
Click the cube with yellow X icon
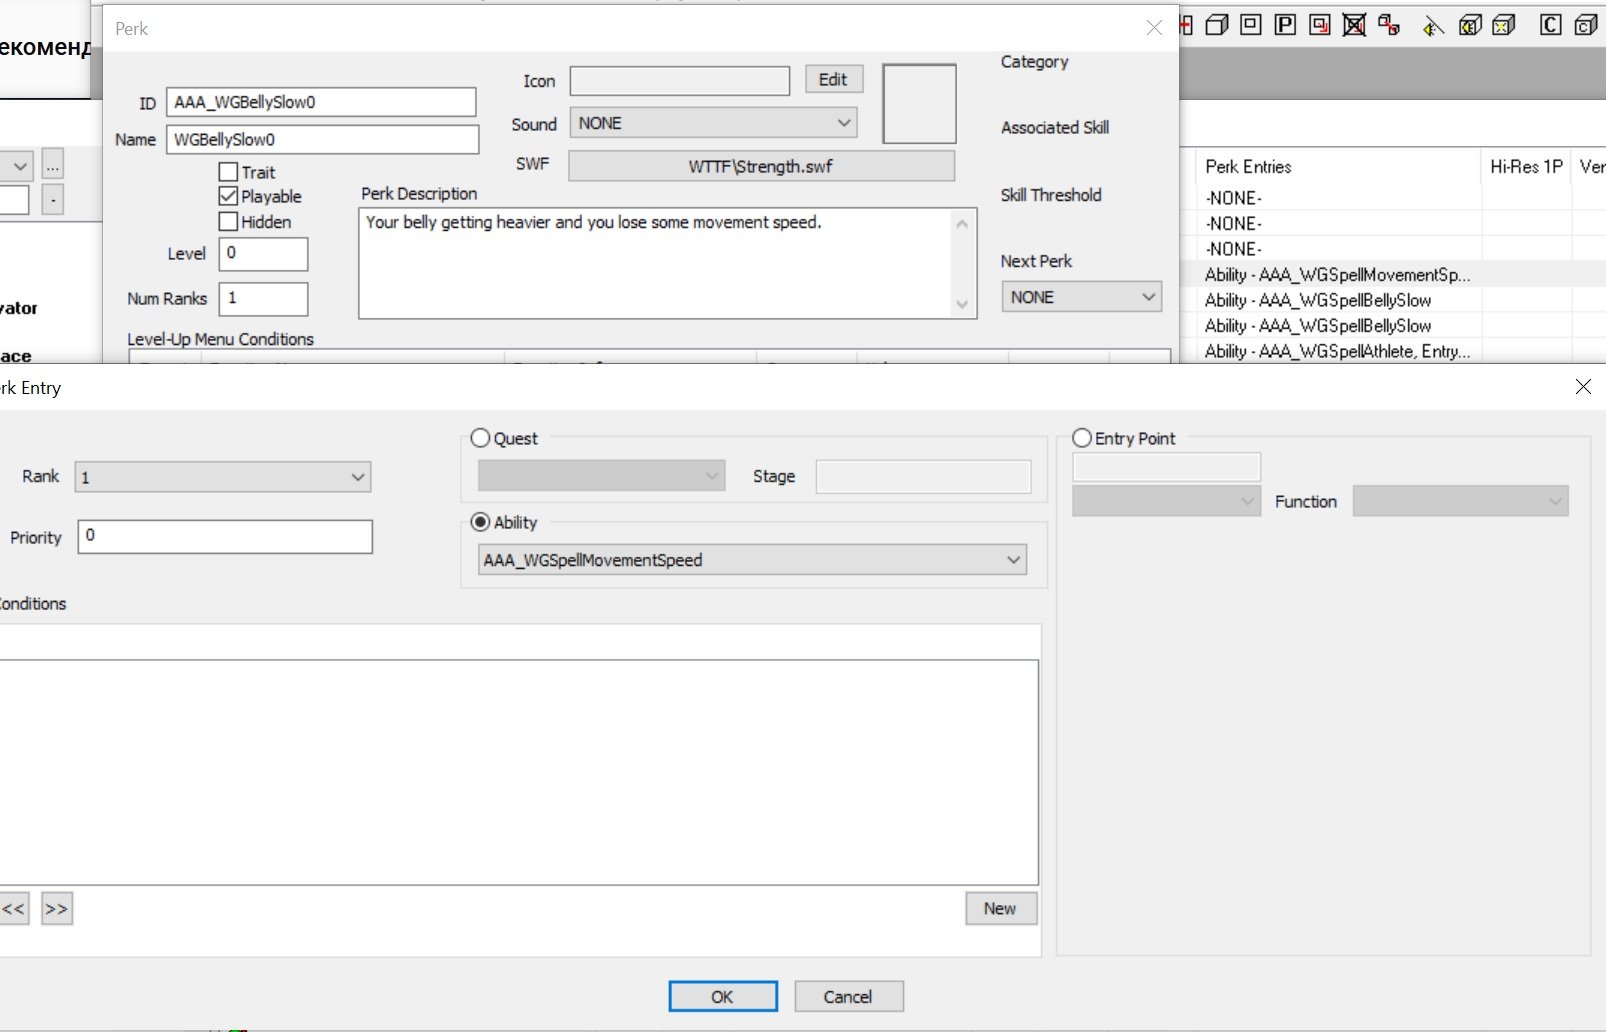click(x=1504, y=25)
